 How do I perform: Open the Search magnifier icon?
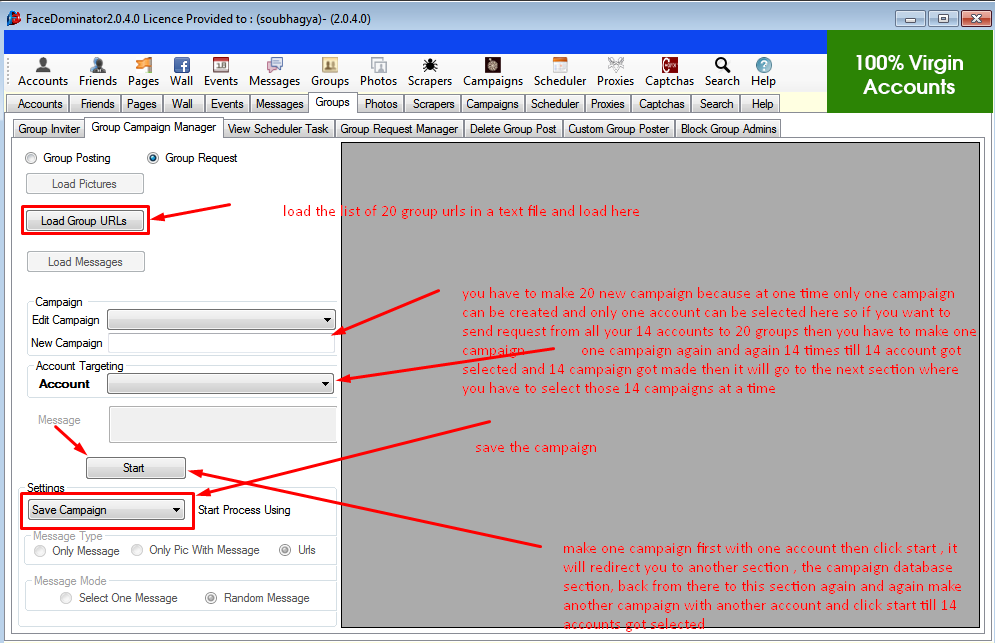pyautogui.click(x=722, y=72)
